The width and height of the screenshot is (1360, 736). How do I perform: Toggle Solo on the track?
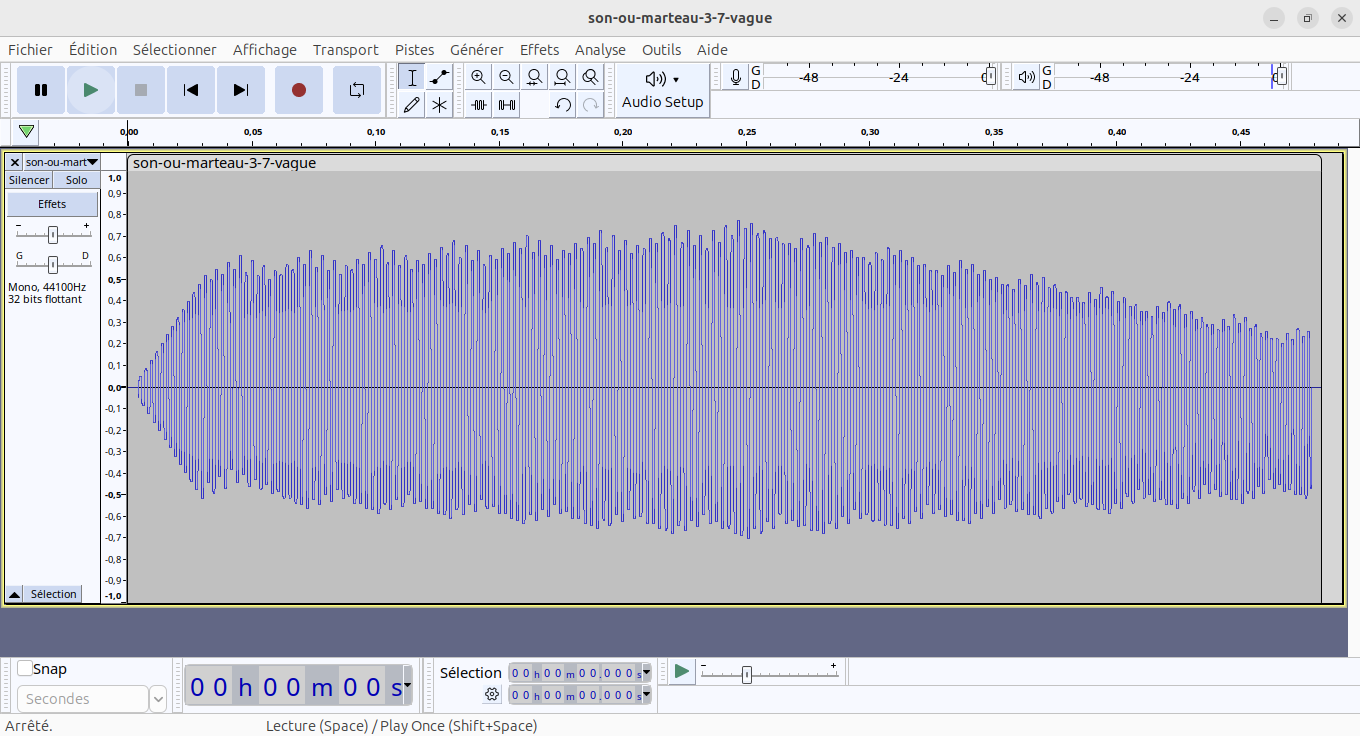pyautogui.click(x=77, y=180)
